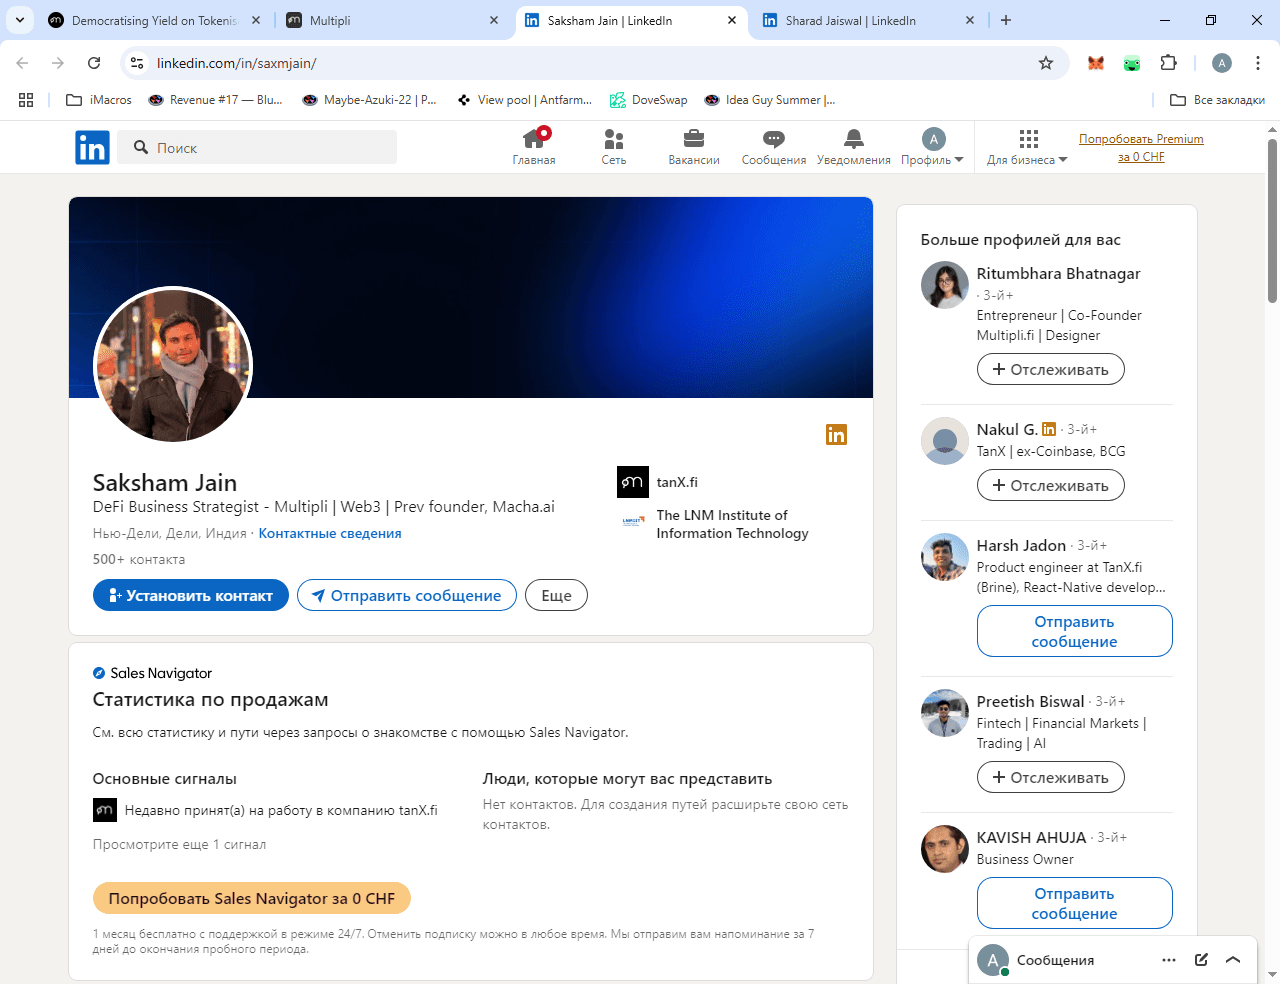Go to Главная home feed icon
Image resolution: width=1280 pixels, height=984 pixels.
pos(534,147)
